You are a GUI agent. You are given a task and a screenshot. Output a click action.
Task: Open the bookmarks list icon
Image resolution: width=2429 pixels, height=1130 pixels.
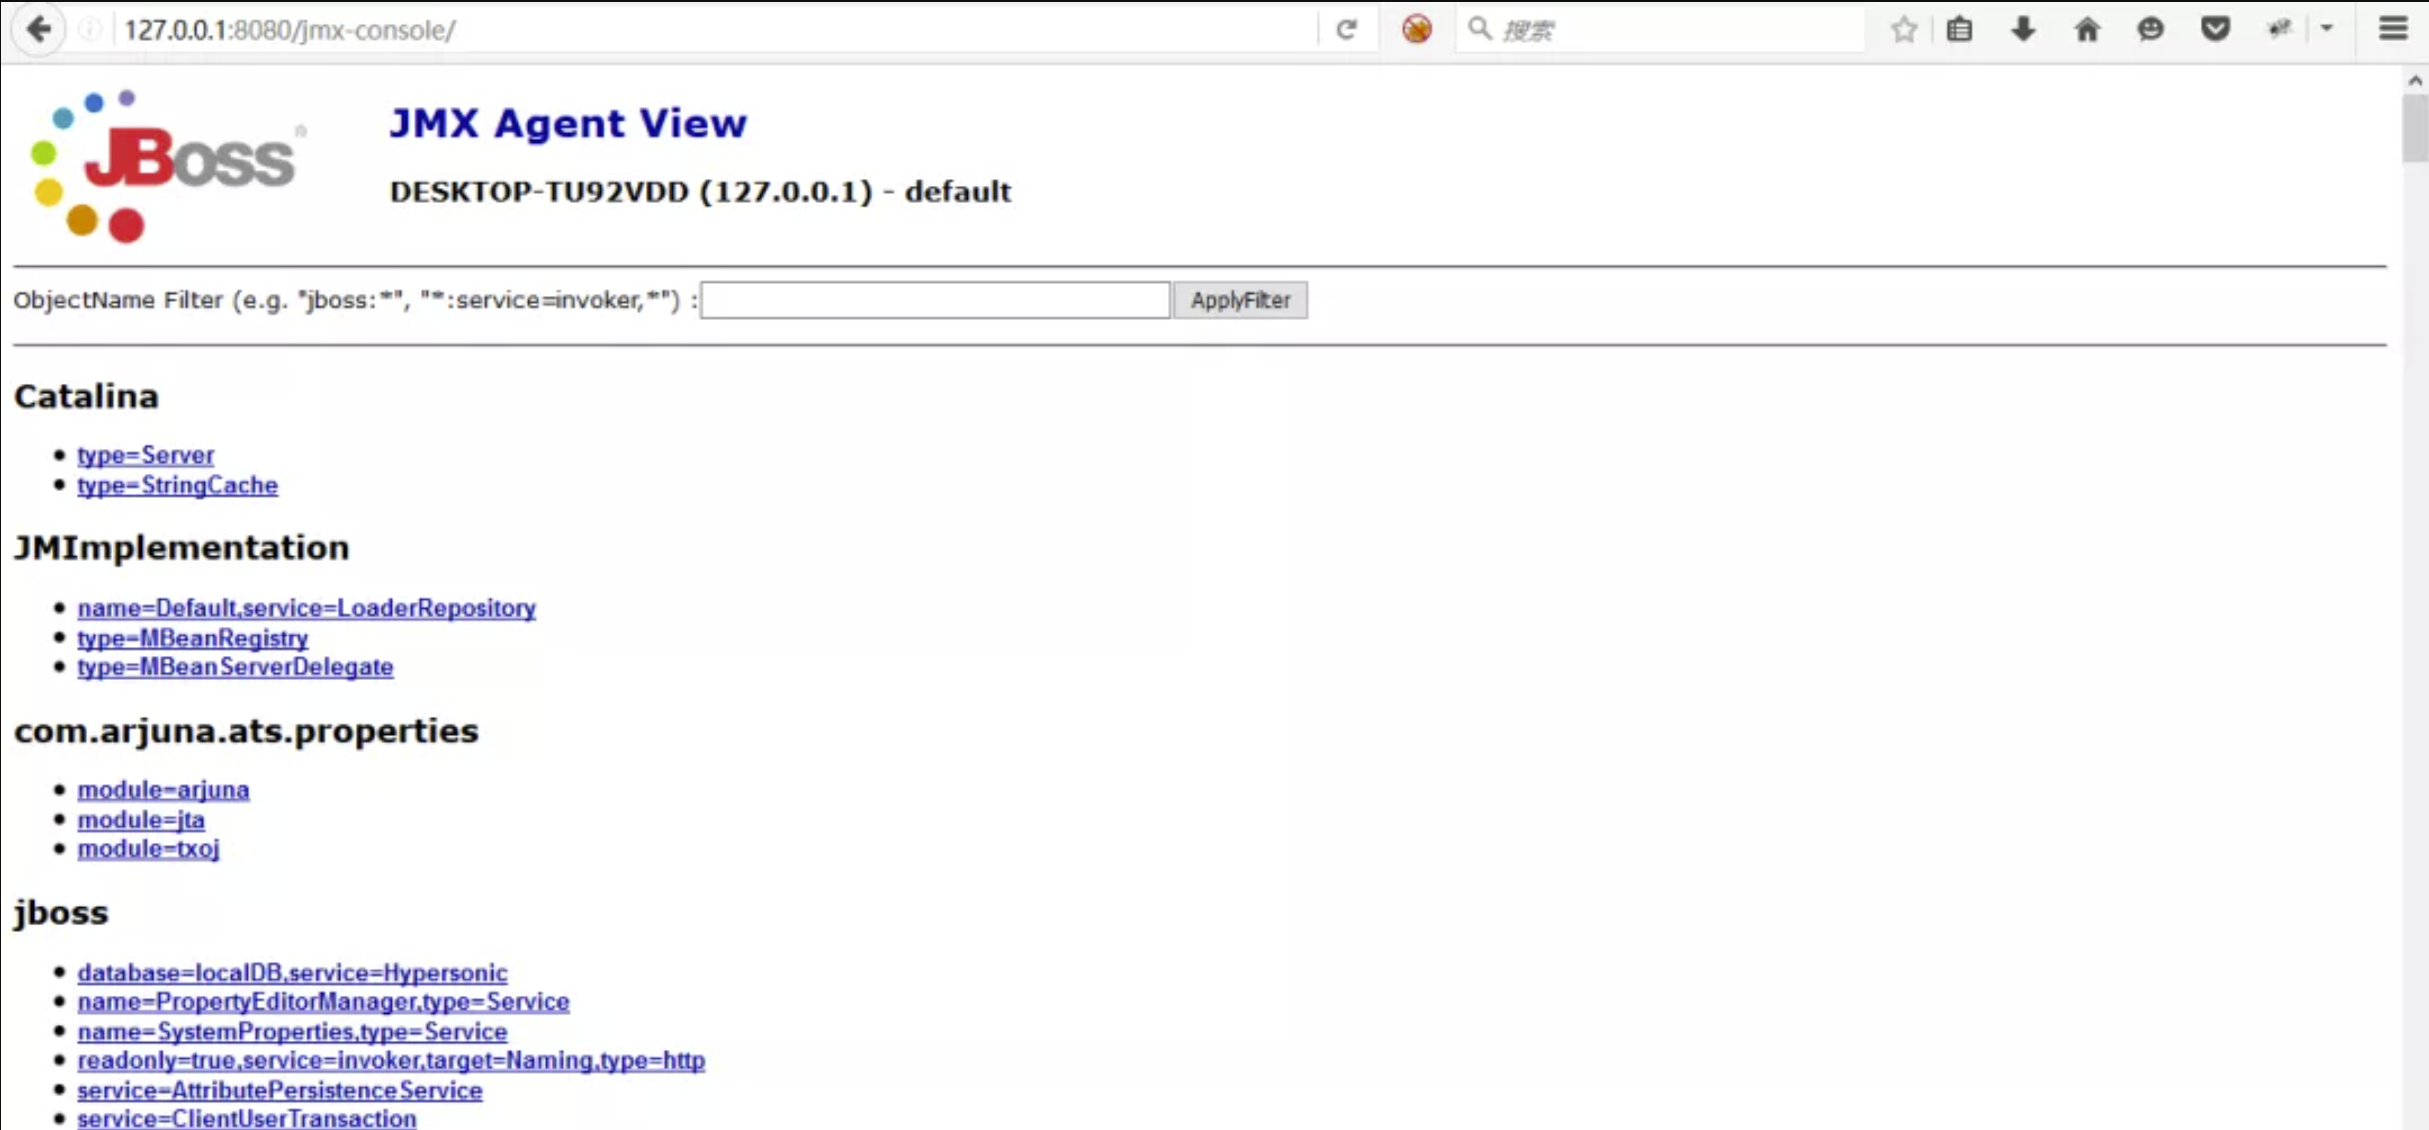coord(1959,29)
